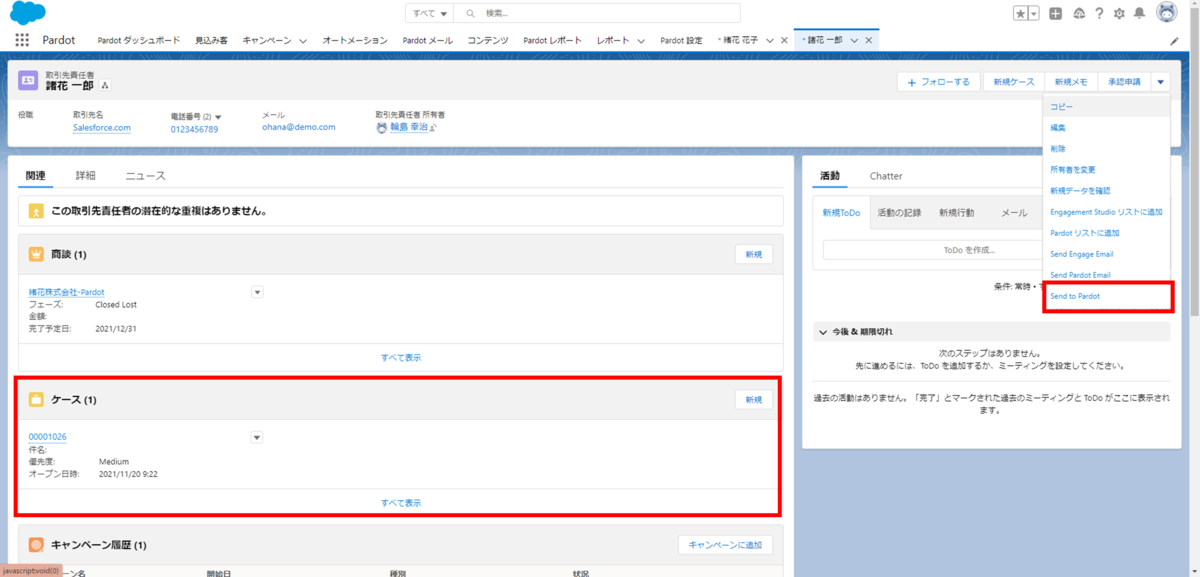Open the user avatar profile menu
This screenshot has width=1200, height=577.
[x=1167, y=13]
